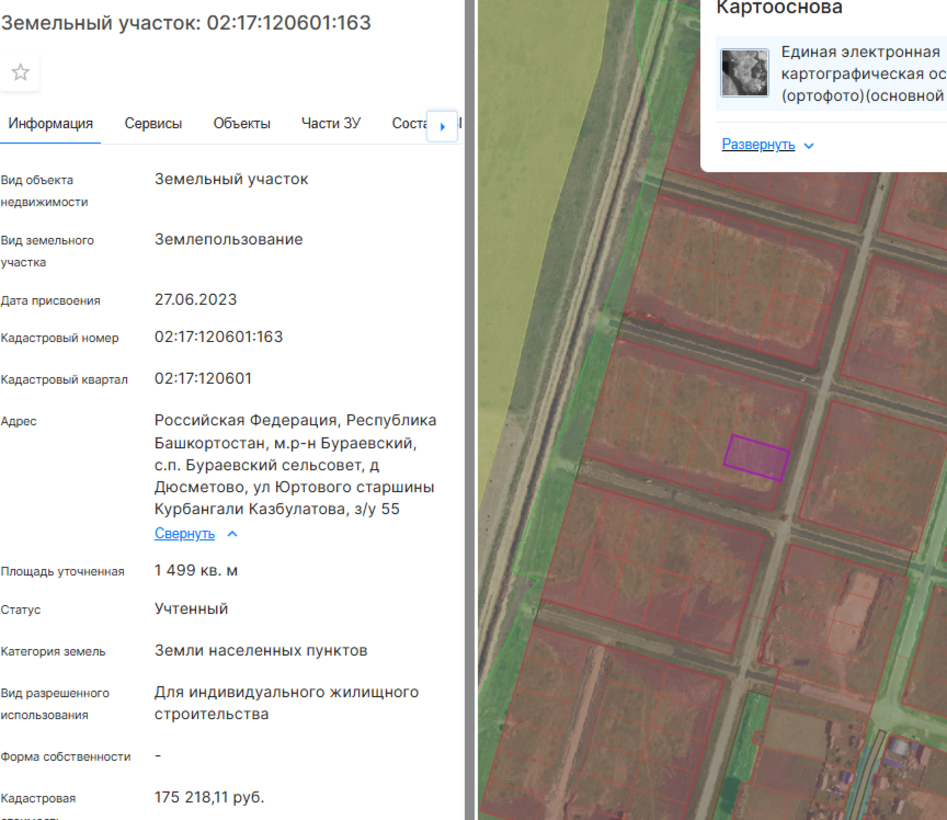
Task: Collapse the address with the Свернуть link
Action: 184,534
